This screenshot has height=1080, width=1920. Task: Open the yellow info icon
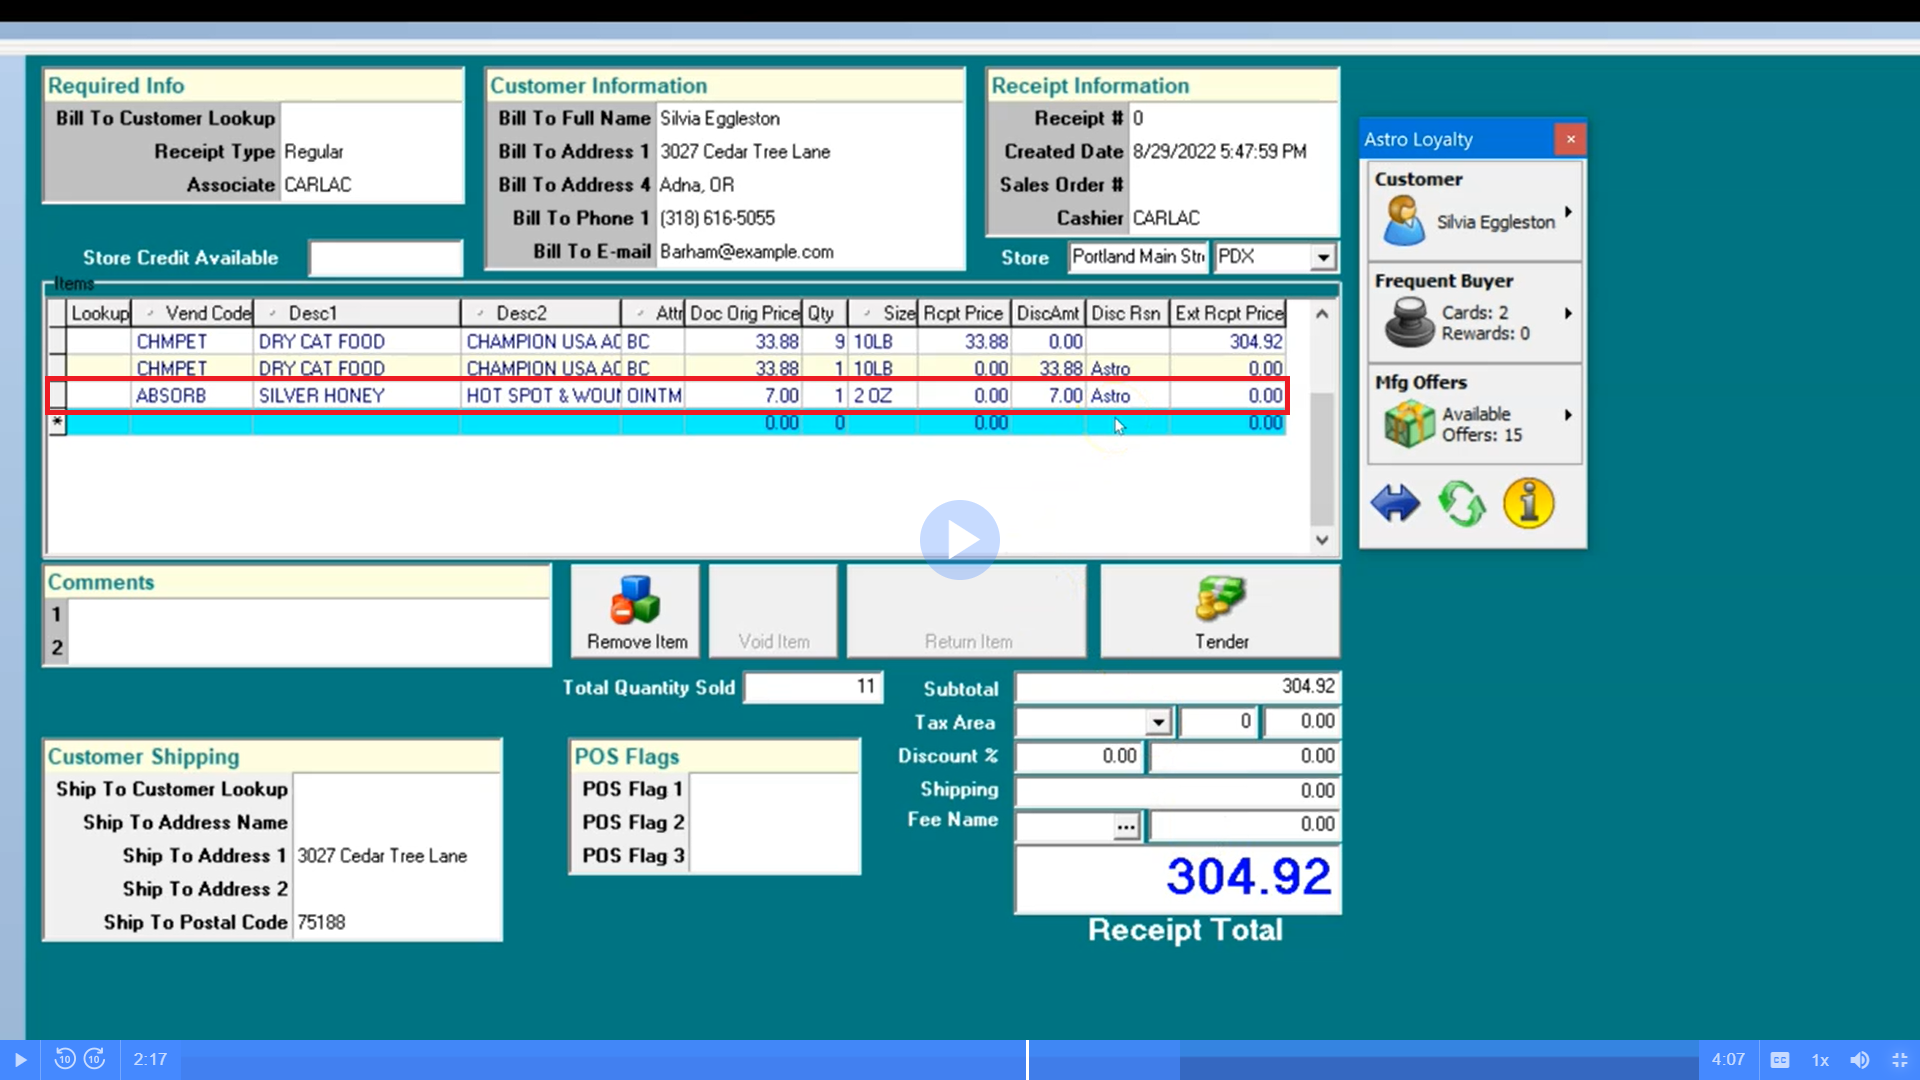click(x=1528, y=503)
